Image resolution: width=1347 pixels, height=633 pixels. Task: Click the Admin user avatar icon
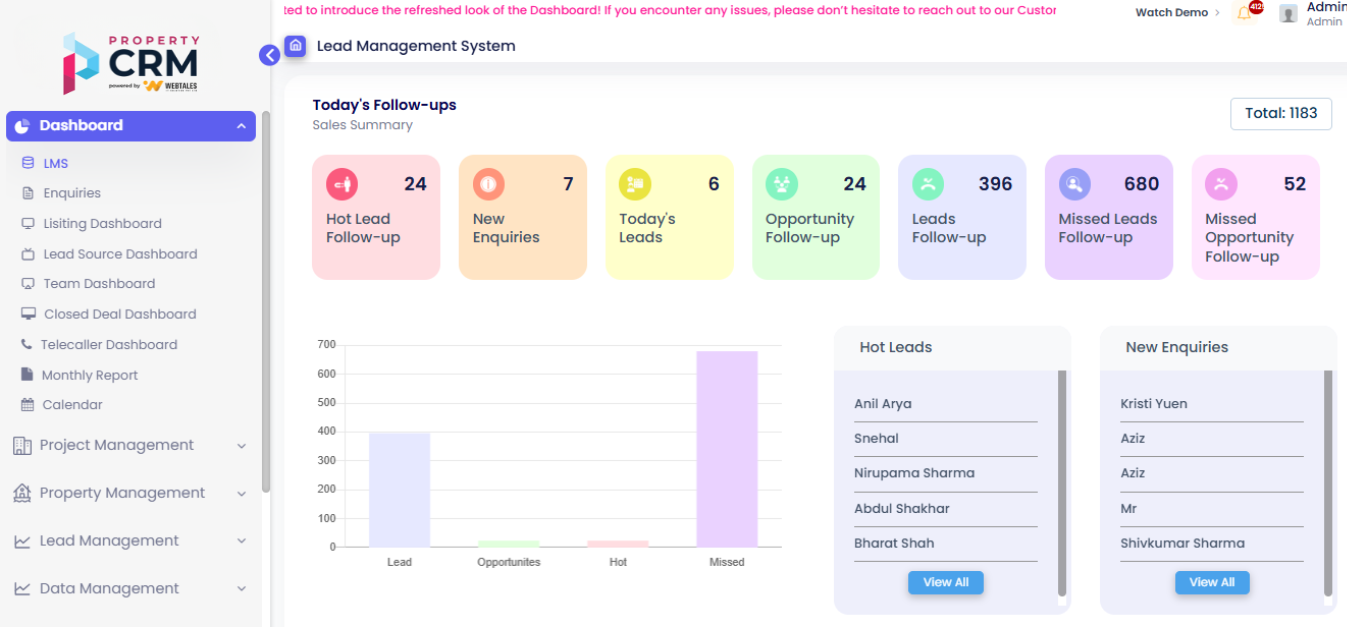coord(1288,13)
